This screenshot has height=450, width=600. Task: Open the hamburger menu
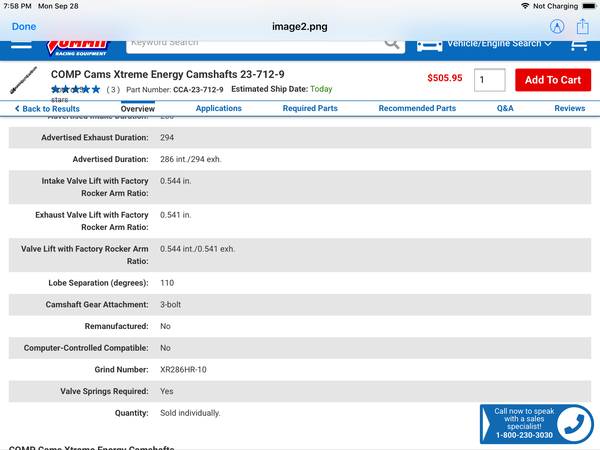point(21,46)
